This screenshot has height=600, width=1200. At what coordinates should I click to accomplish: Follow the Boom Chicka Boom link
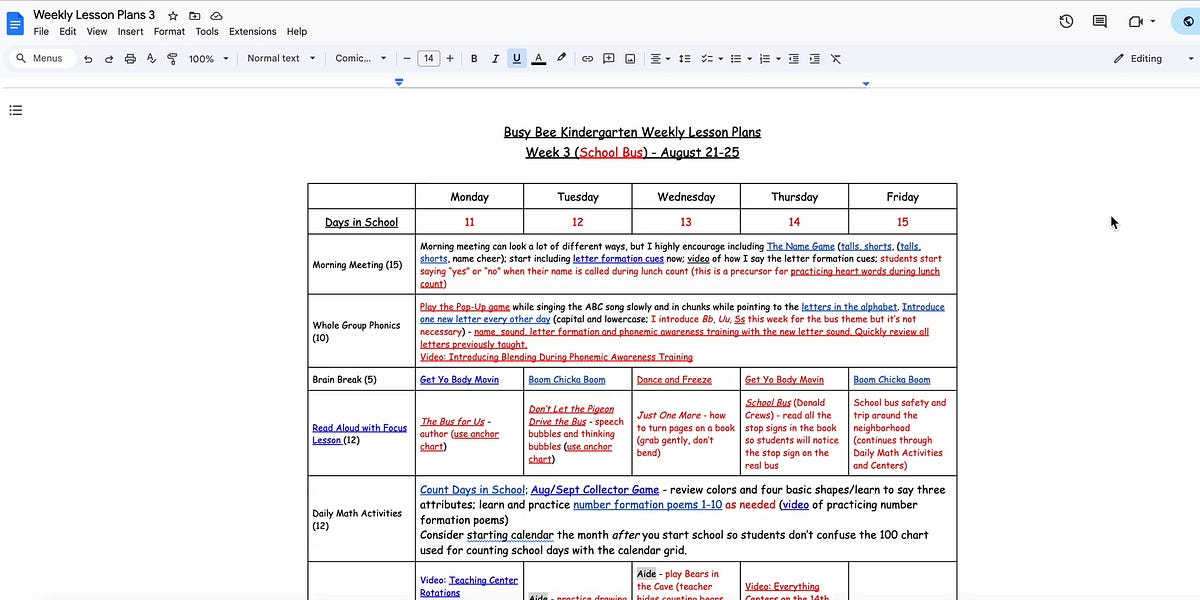[x=567, y=379]
